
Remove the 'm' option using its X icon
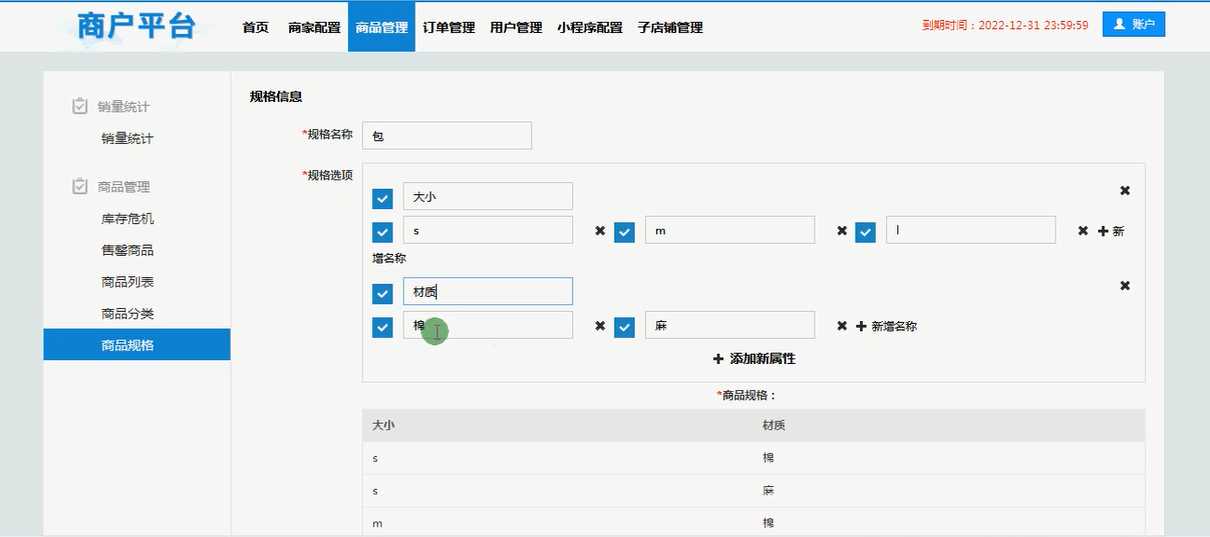tap(842, 231)
